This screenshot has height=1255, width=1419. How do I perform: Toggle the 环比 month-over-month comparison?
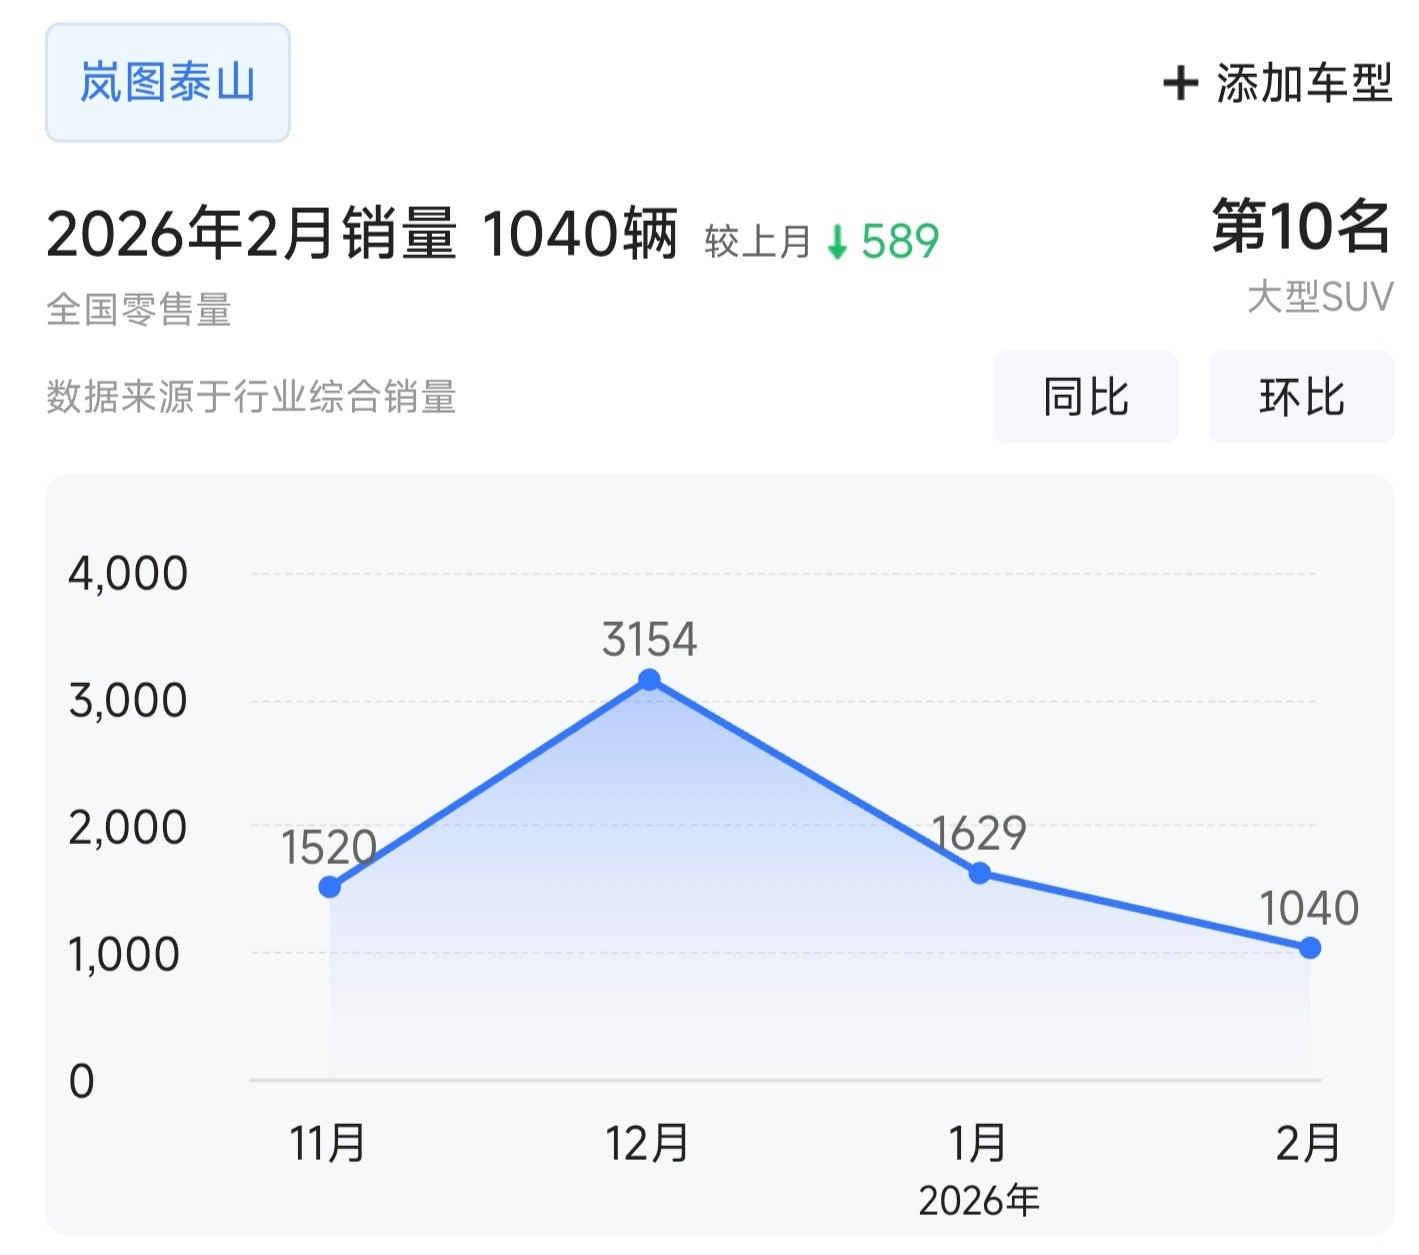coord(1301,397)
